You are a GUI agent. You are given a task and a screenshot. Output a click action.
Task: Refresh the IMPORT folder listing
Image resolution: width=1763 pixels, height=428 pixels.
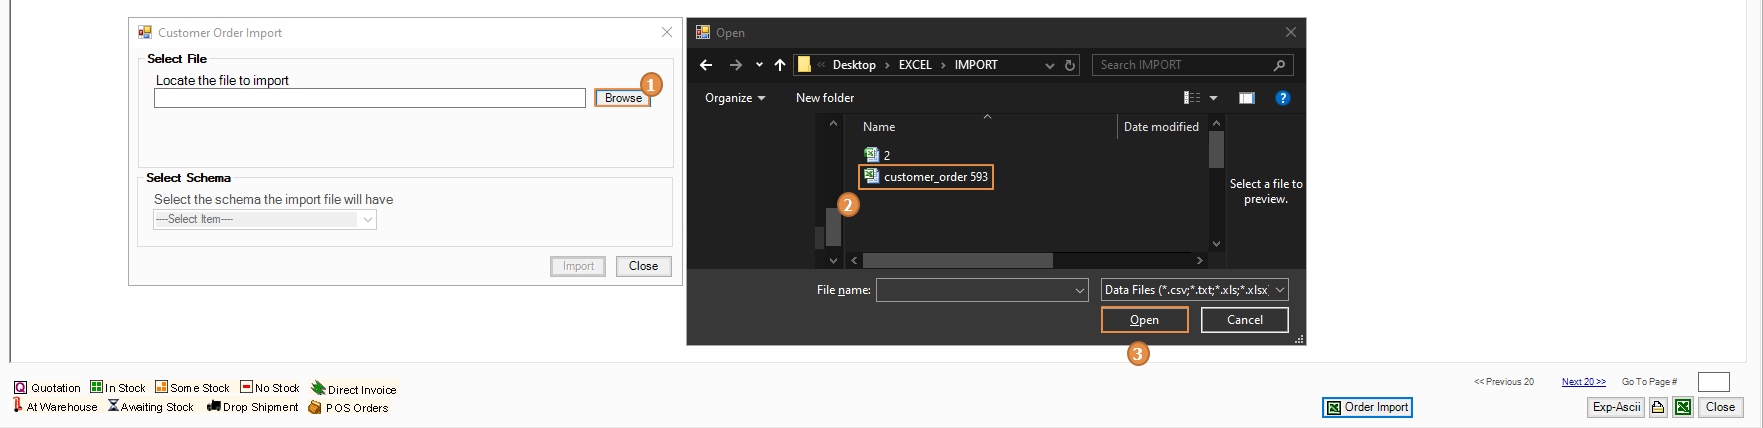coord(1070,65)
